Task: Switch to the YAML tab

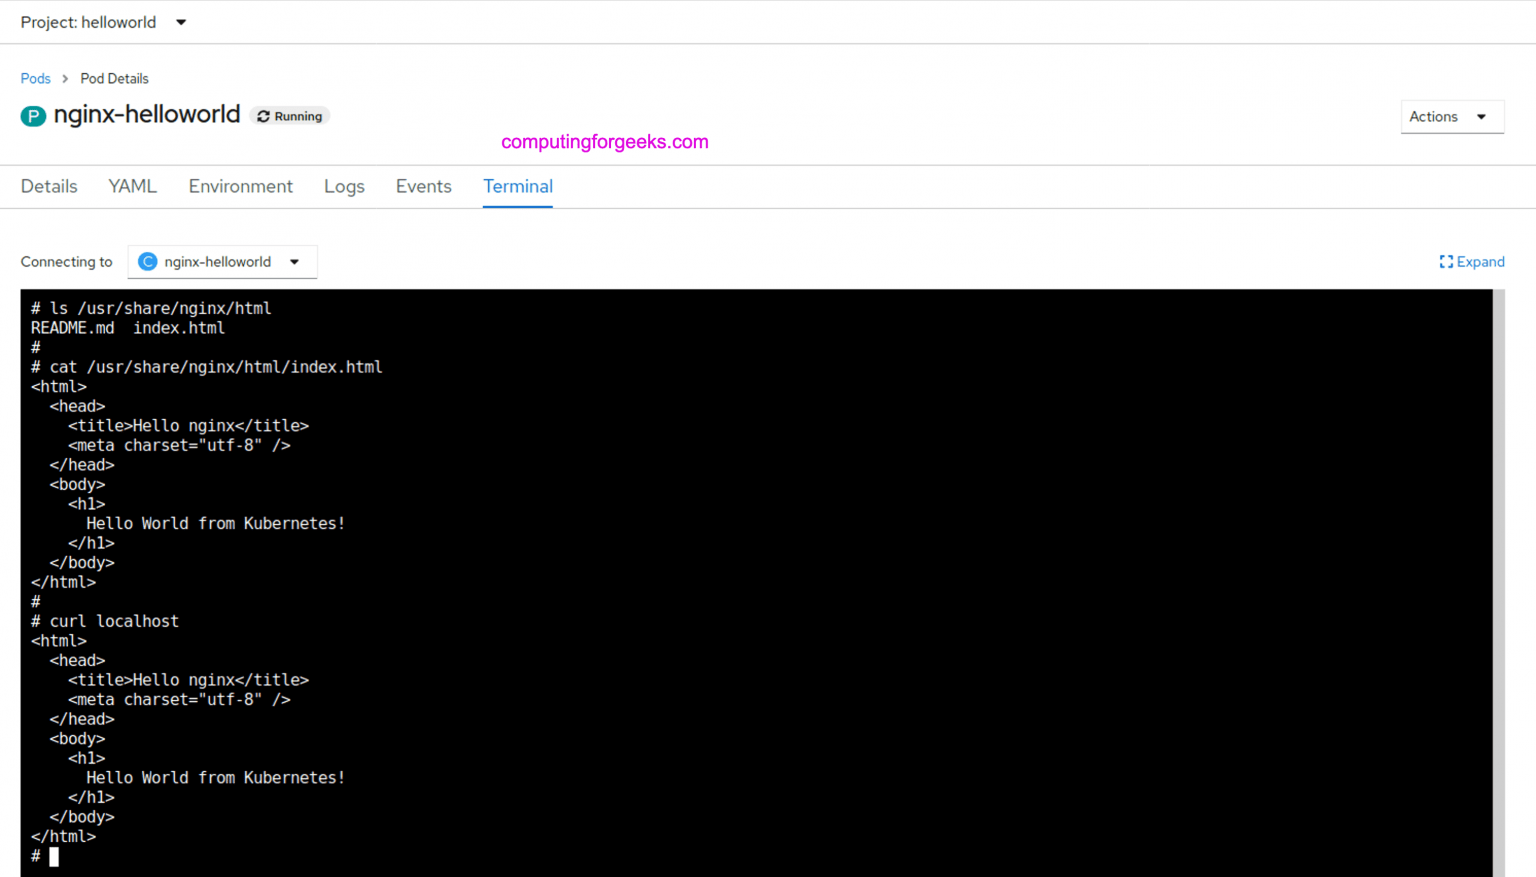Action: (132, 186)
